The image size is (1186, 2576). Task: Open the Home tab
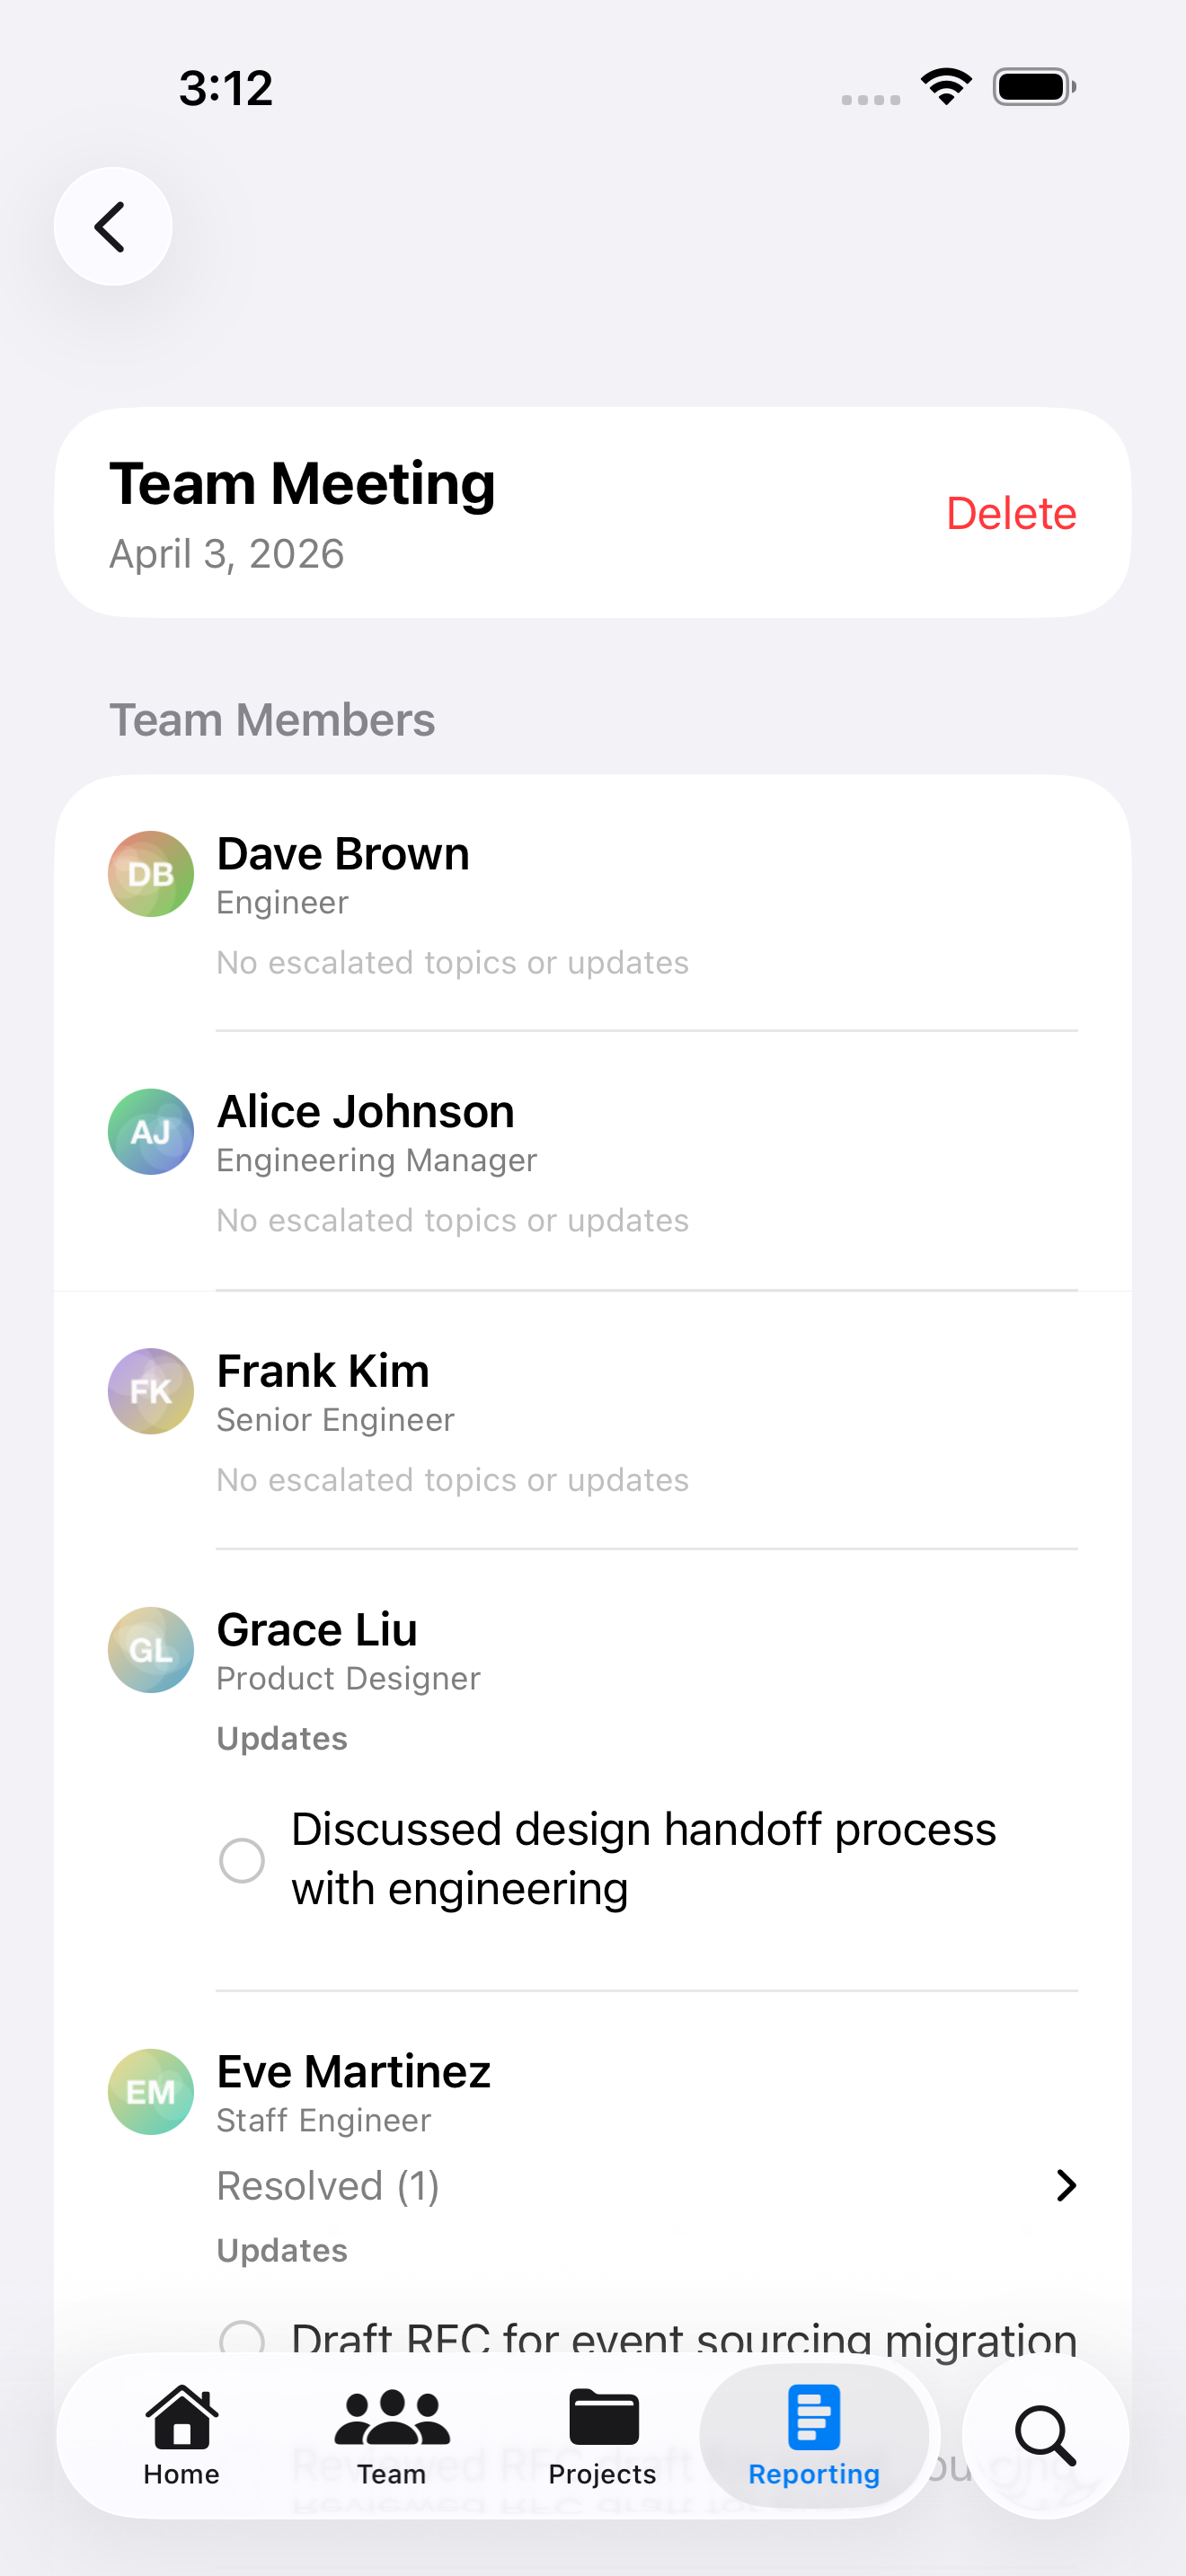click(181, 2435)
